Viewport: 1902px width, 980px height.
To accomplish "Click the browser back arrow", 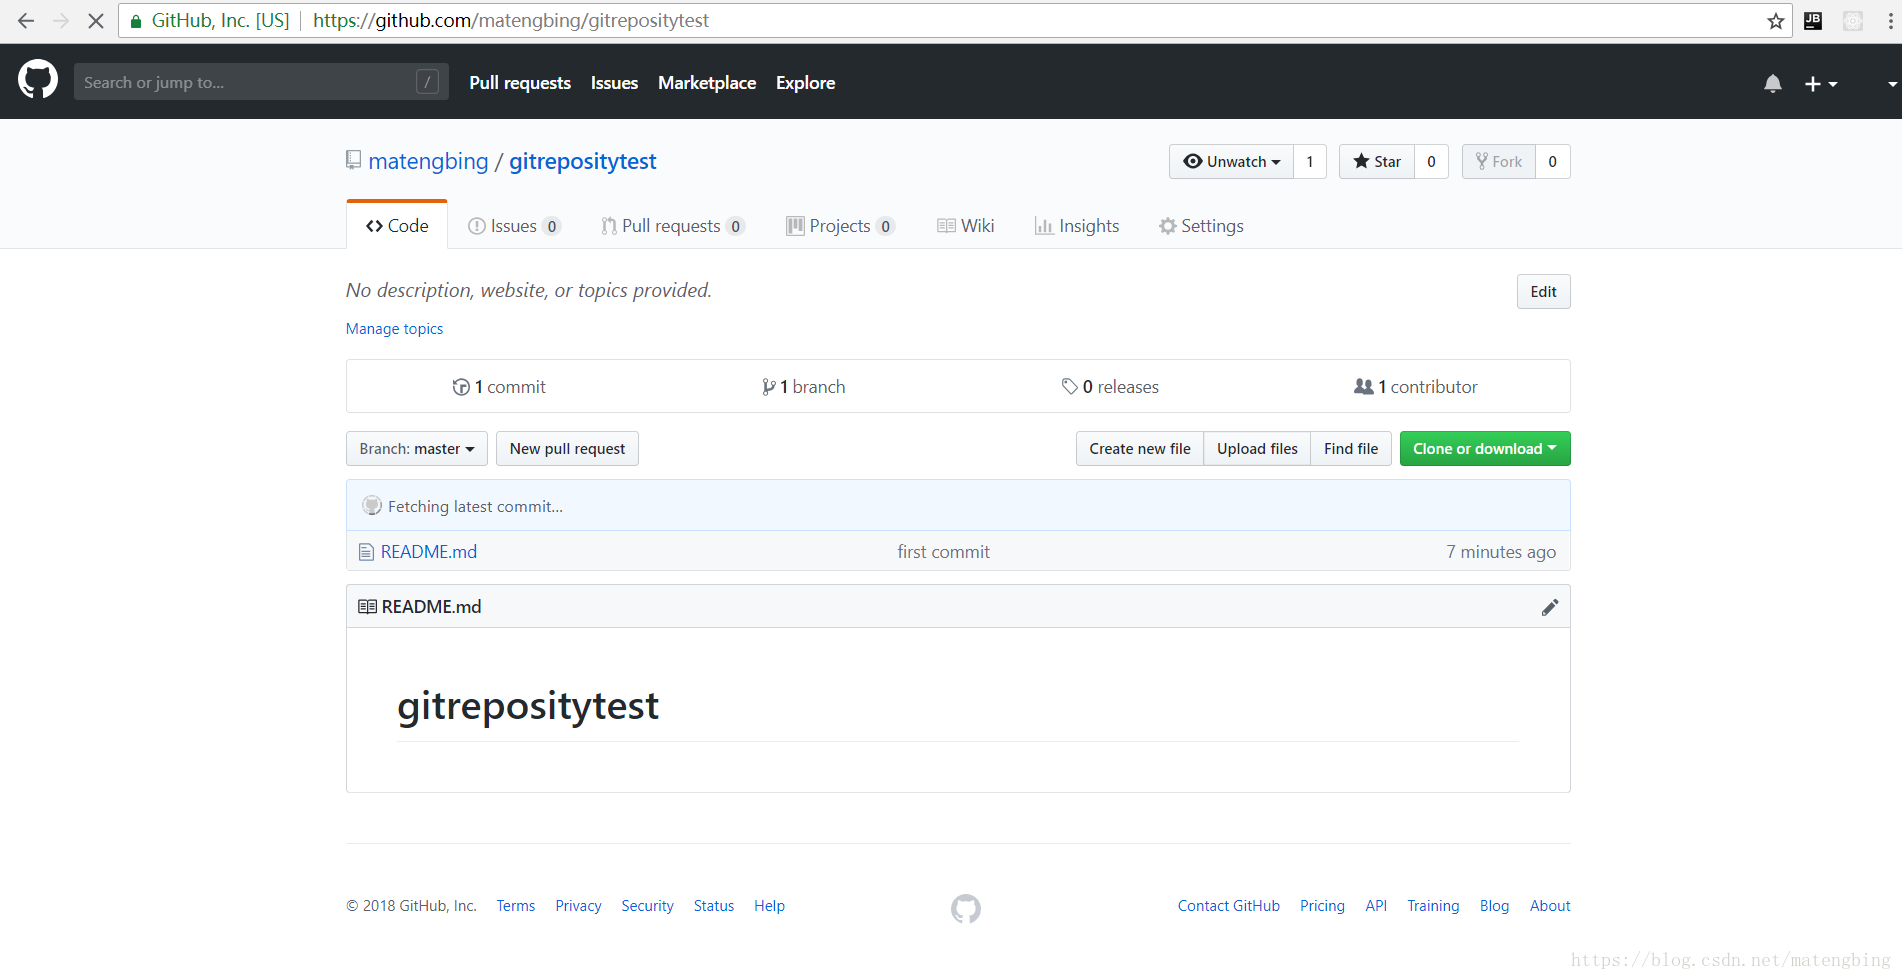I will [26, 21].
